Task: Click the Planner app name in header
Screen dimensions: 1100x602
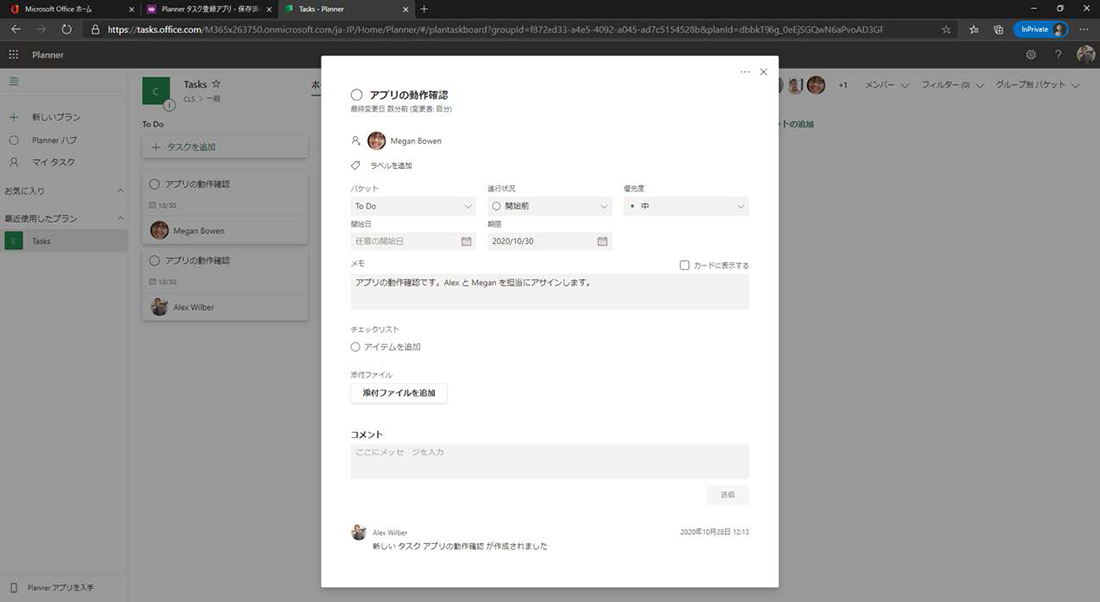Action: click(x=48, y=55)
